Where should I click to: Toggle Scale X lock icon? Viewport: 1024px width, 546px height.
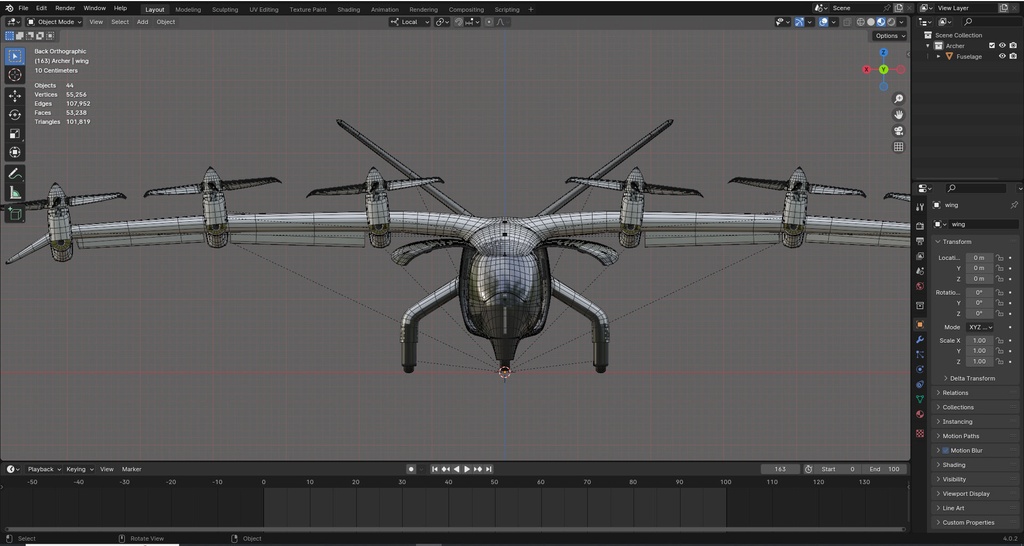coord(999,340)
